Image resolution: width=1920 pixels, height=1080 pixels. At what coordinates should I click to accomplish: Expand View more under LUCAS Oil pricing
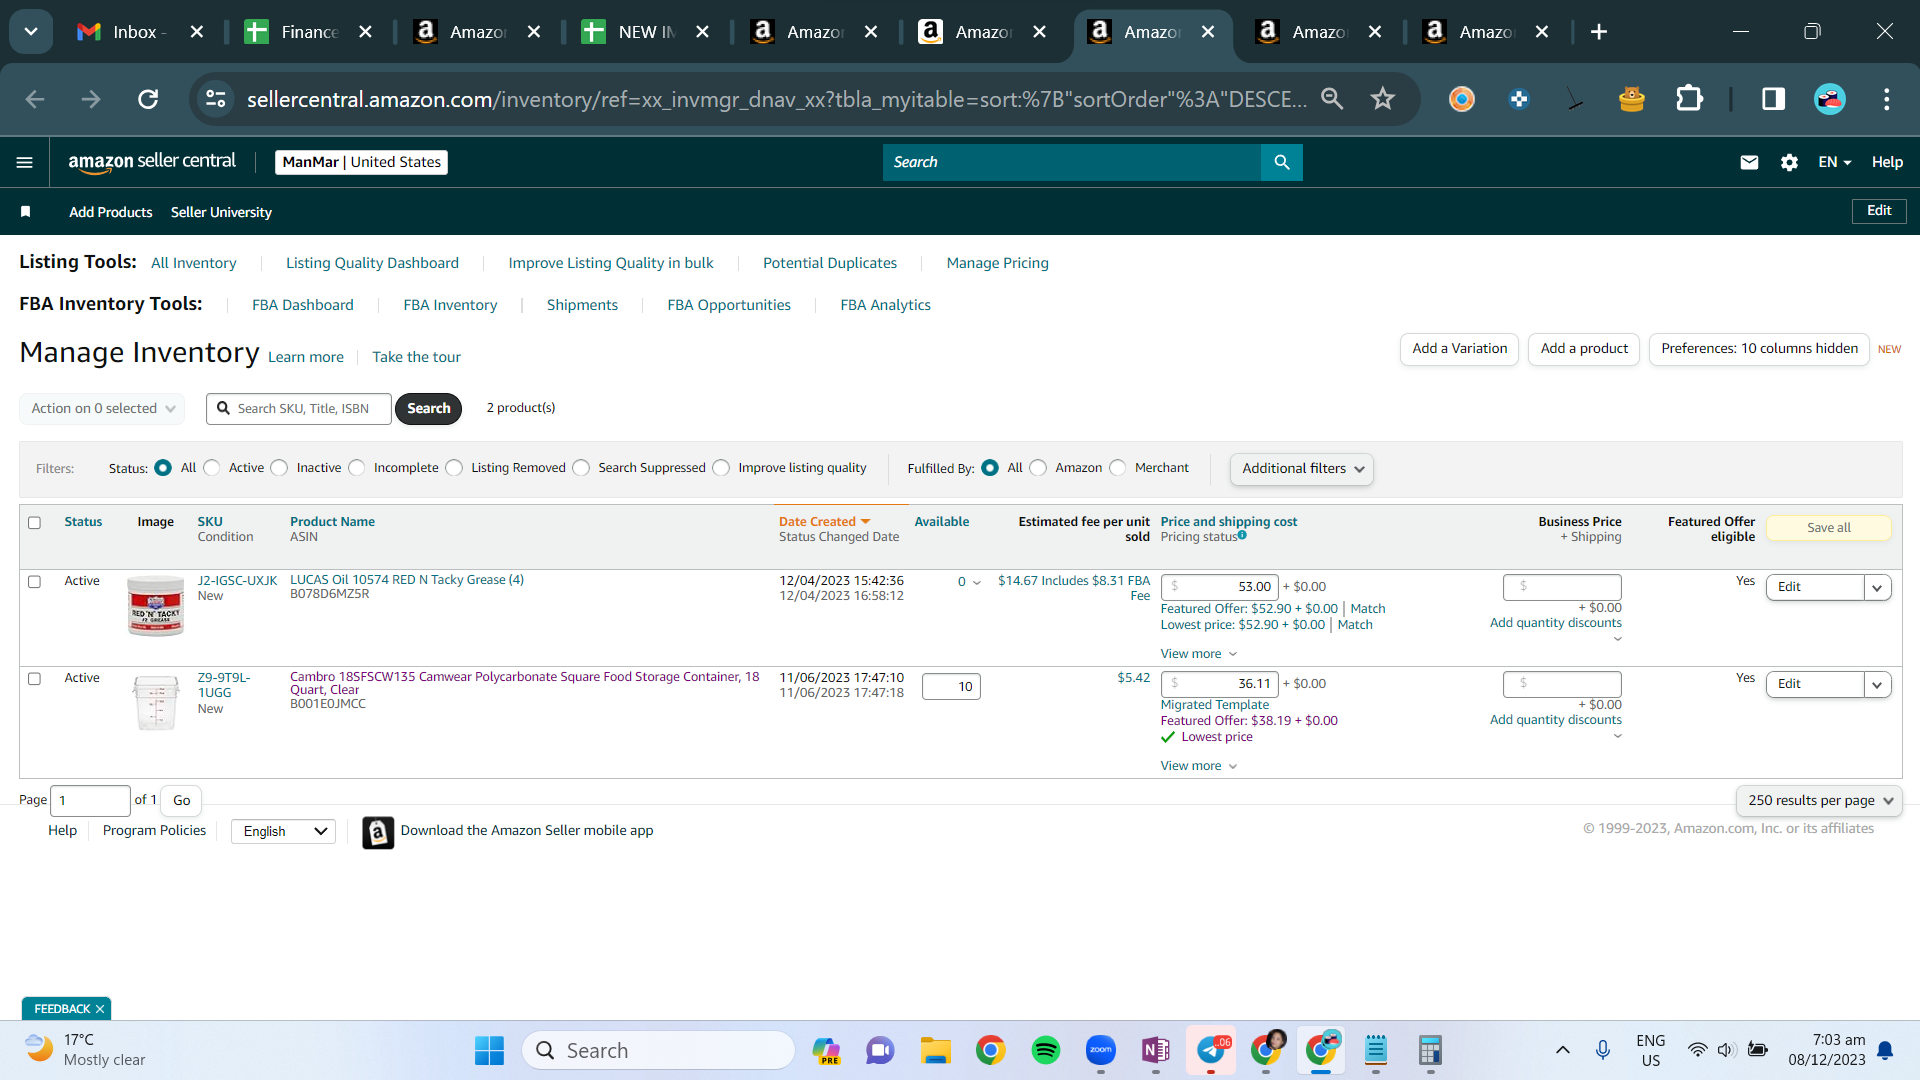(x=1199, y=654)
